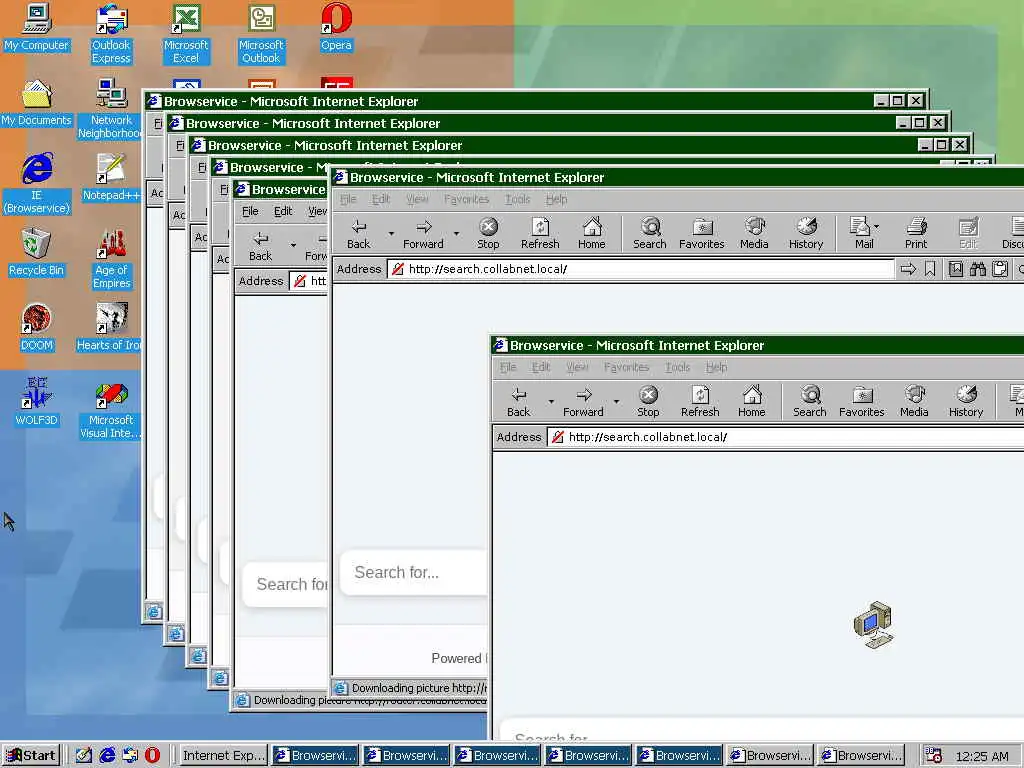1024x768 pixels.
Task: Click the address field in the frontmost window
Action: pos(786,437)
